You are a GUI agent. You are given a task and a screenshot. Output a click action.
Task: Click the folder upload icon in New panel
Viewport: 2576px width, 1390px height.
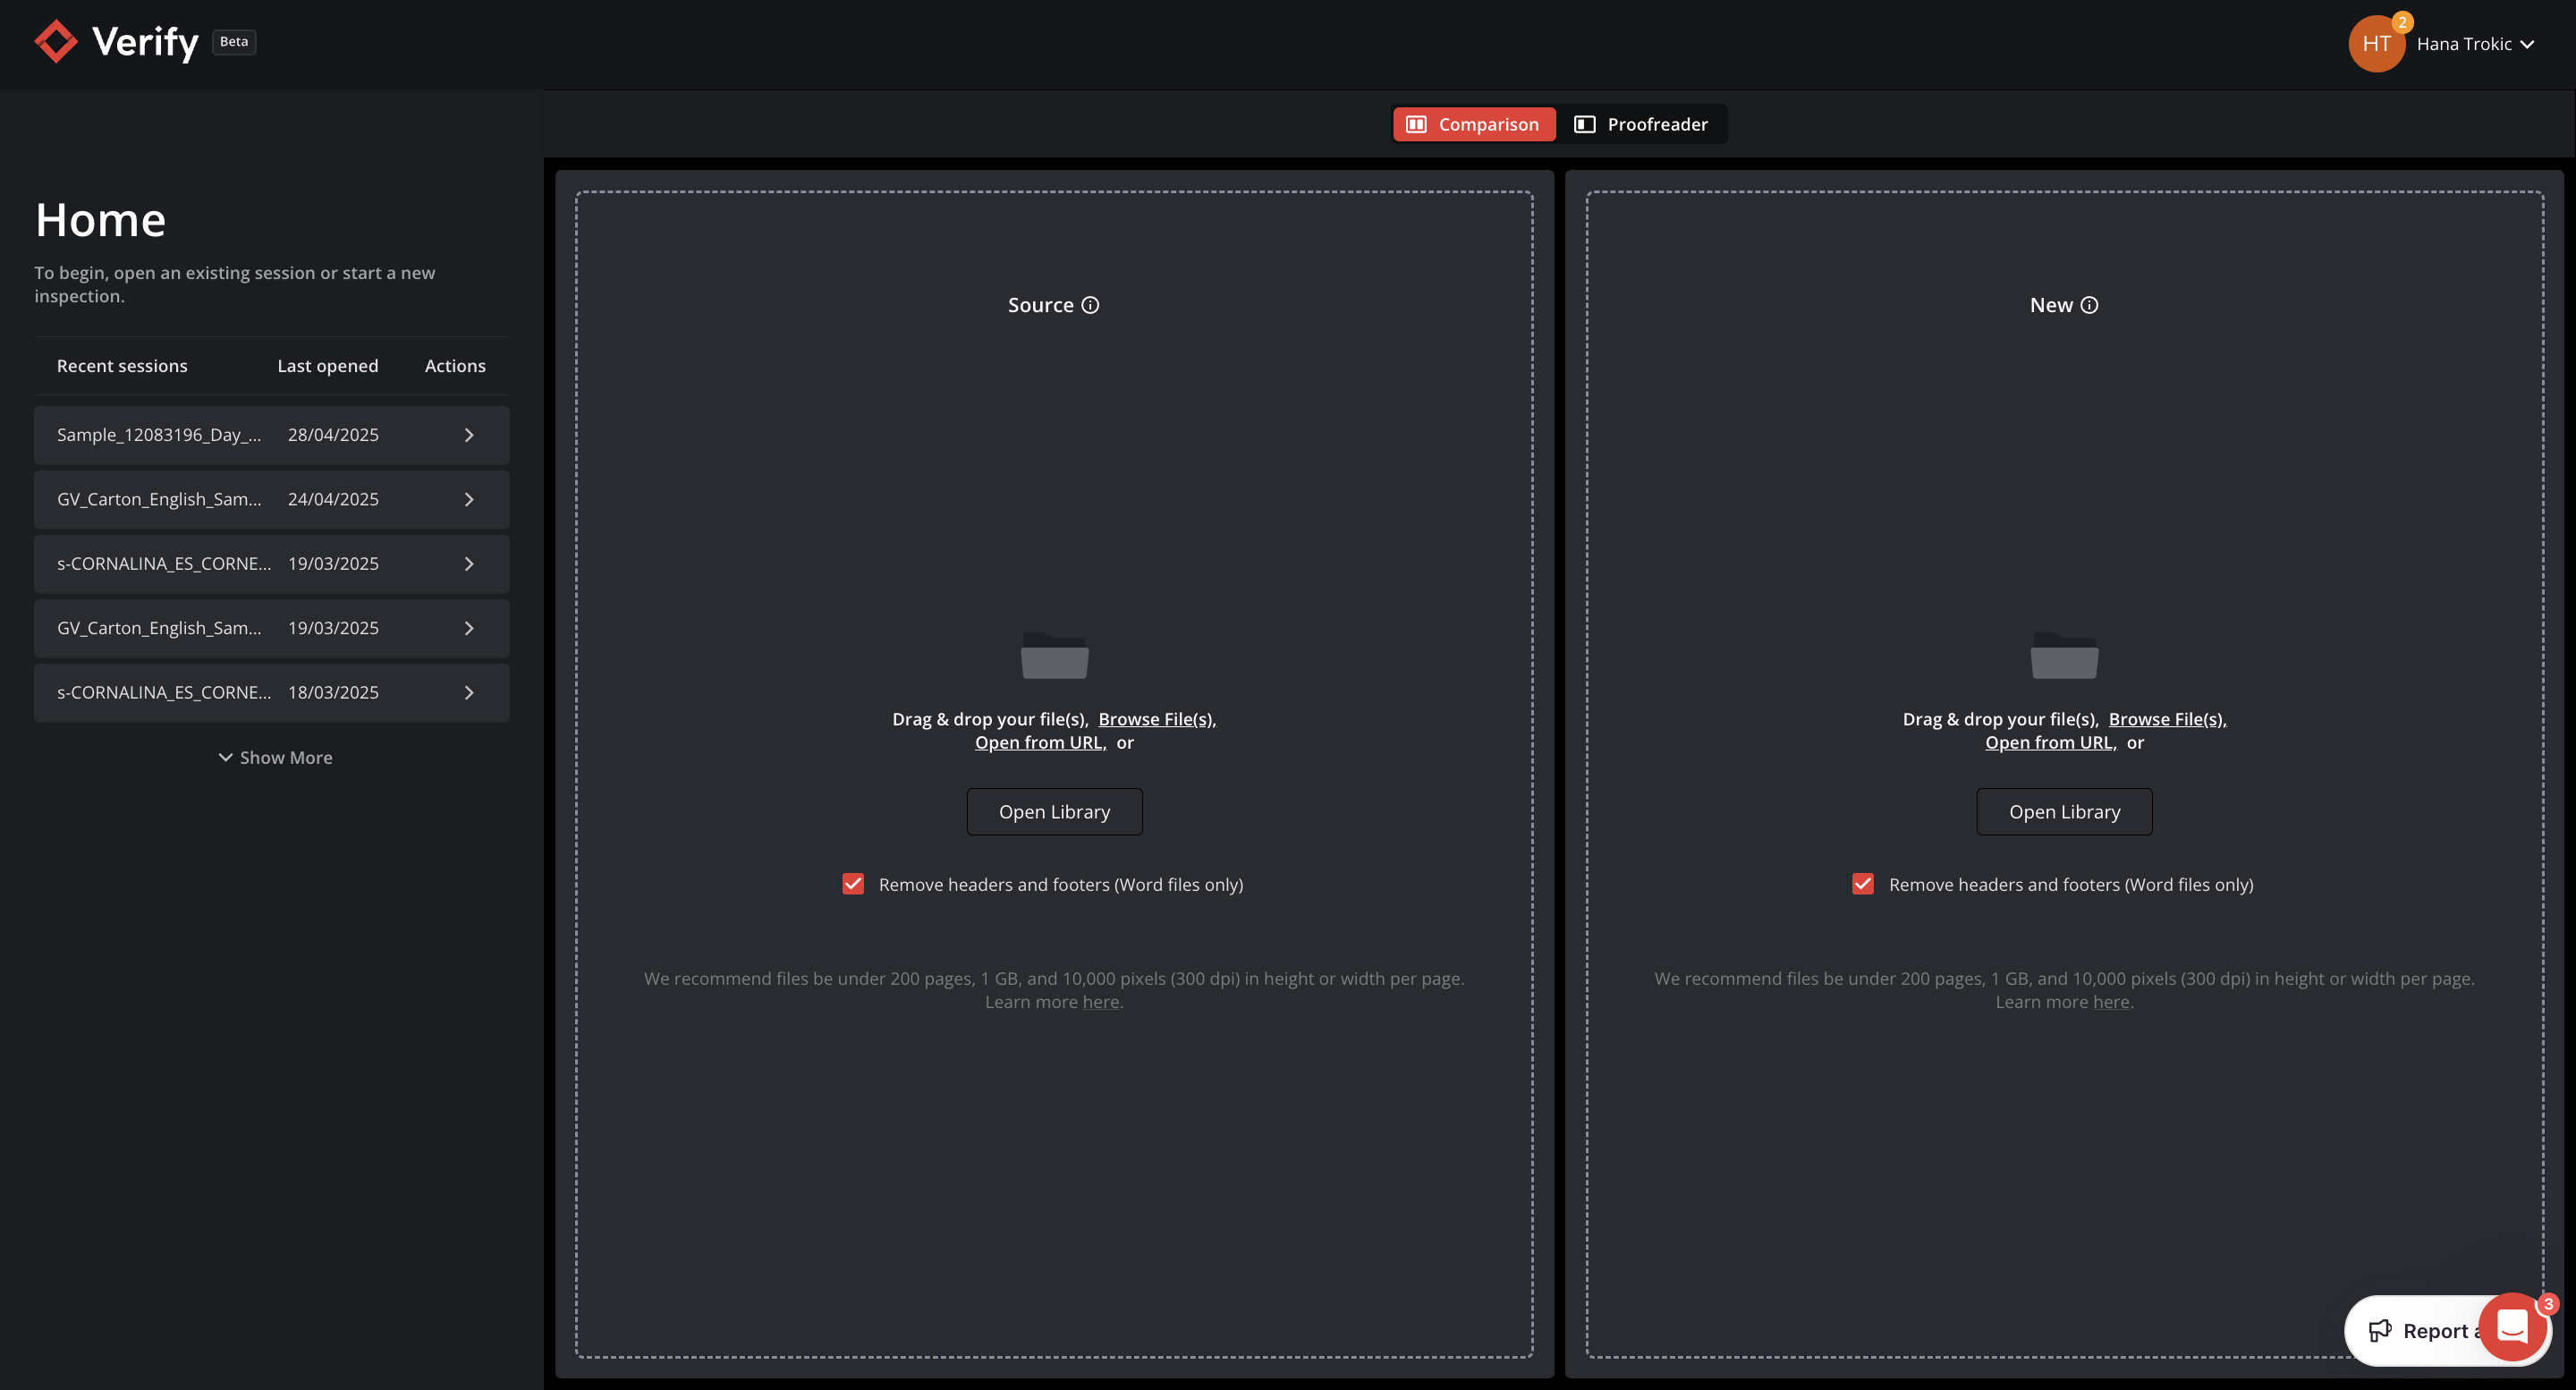(x=2063, y=656)
